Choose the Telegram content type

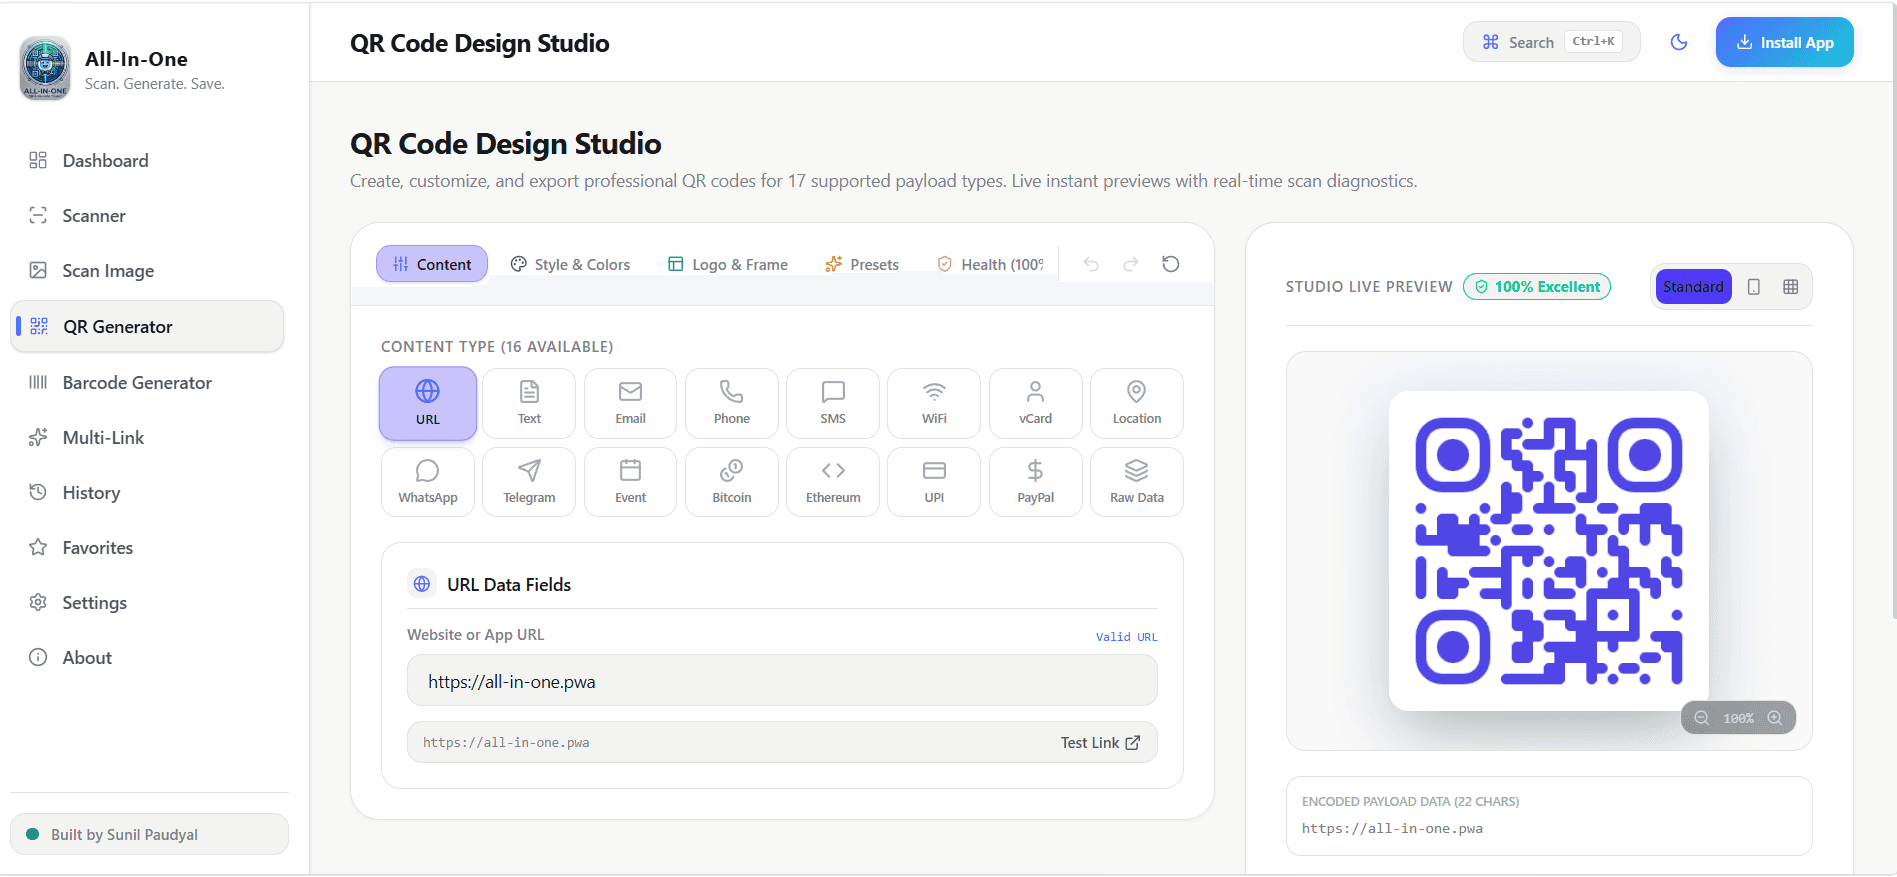click(529, 482)
